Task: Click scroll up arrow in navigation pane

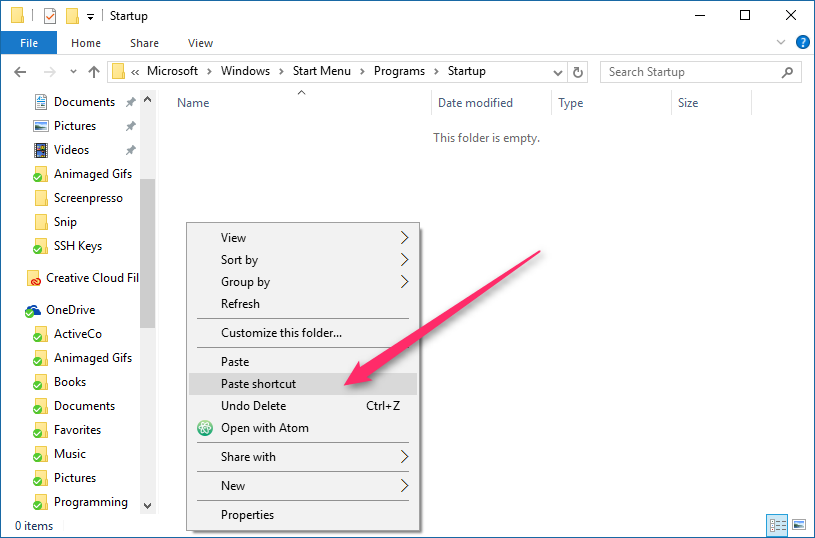Action: [148, 99]
